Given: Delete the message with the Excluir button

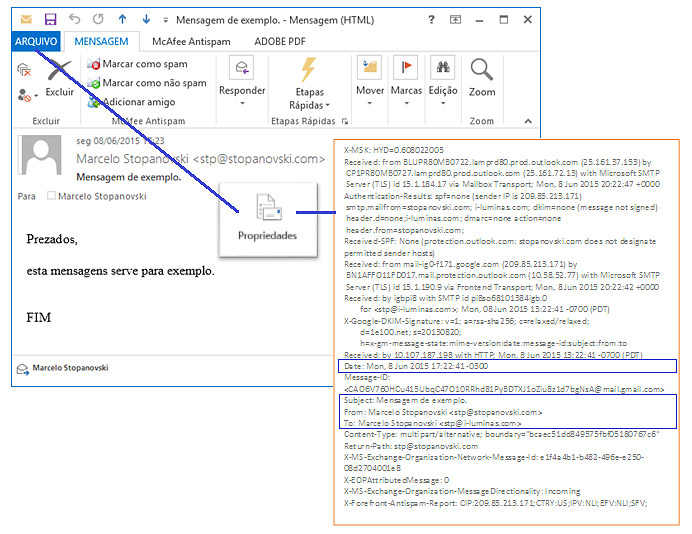Looking at the screenshot, I should [60, 78].
